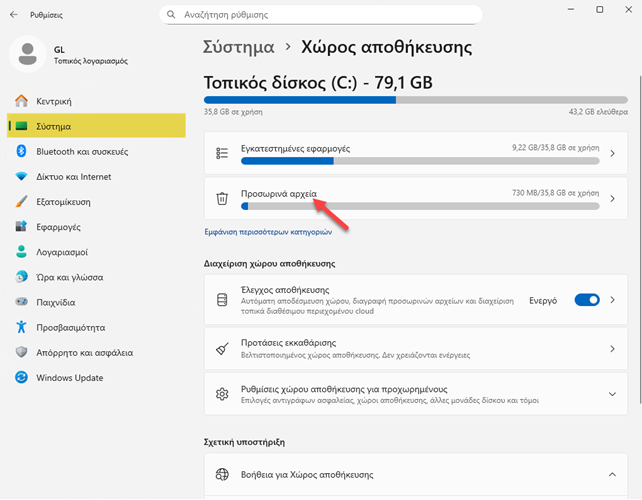Click the Σύστημα breadcrumb link

(x=239, y=47)
